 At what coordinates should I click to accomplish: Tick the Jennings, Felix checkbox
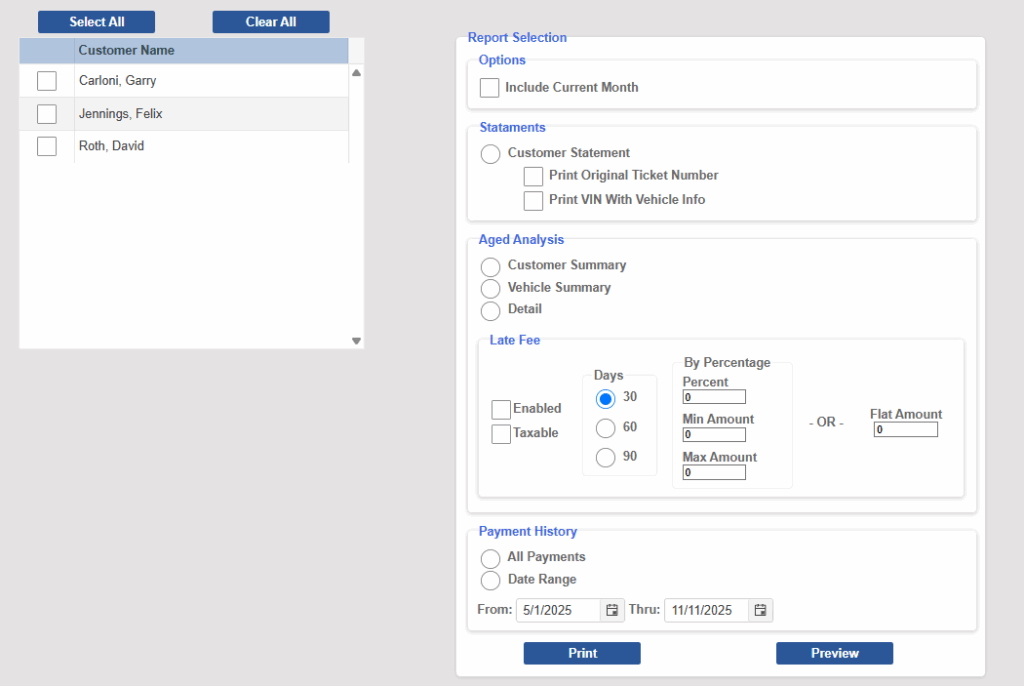pos(47,114)
